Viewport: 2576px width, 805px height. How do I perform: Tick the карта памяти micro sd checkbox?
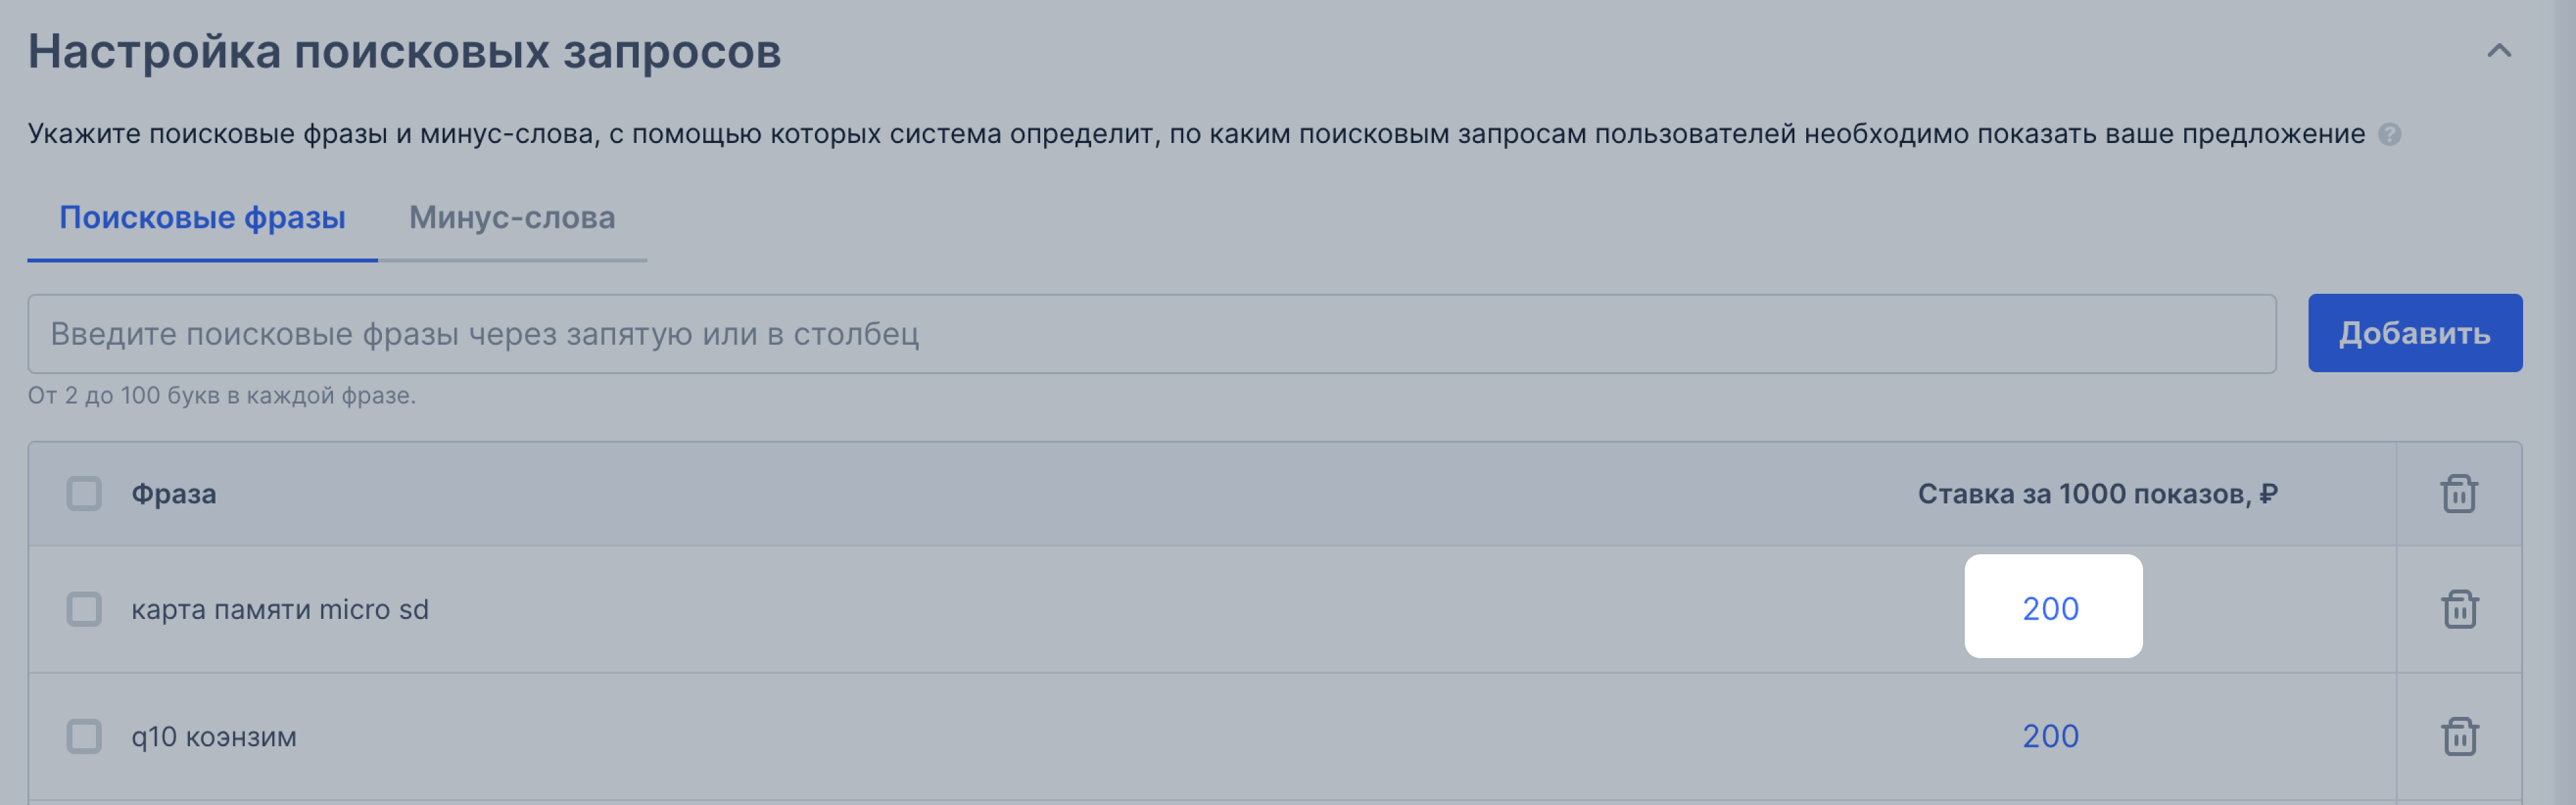click(84, 609)
